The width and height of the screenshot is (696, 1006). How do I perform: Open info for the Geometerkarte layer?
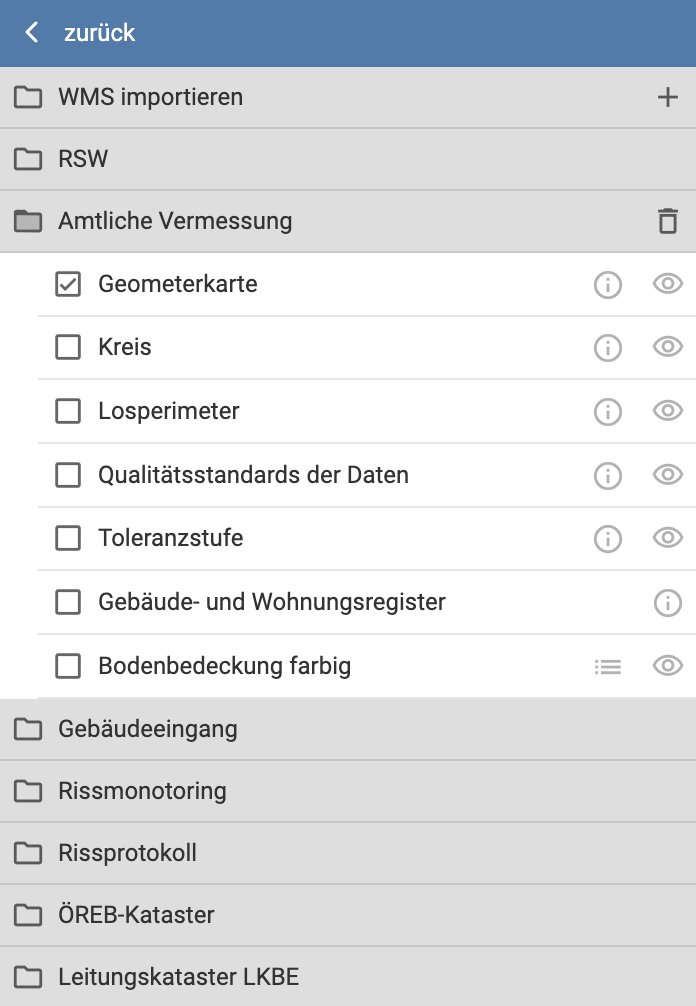pos(607,284)
